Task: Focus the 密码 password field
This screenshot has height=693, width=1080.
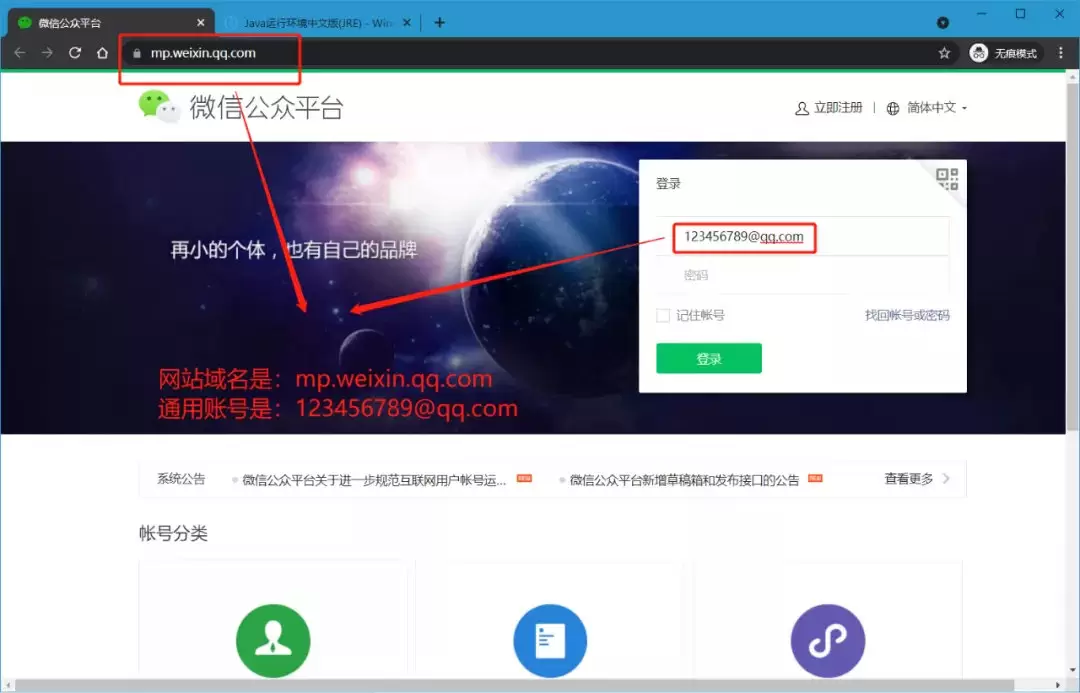Action: (802, 275)
